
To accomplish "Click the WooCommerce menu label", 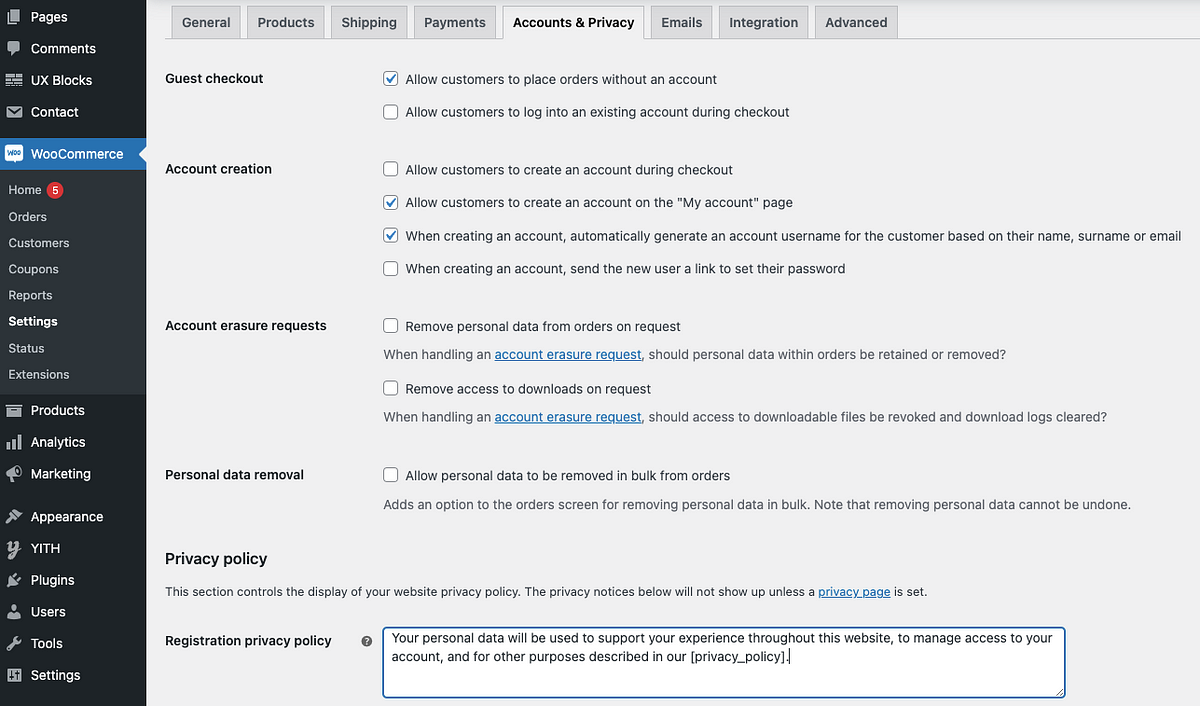I will (77, 154).
